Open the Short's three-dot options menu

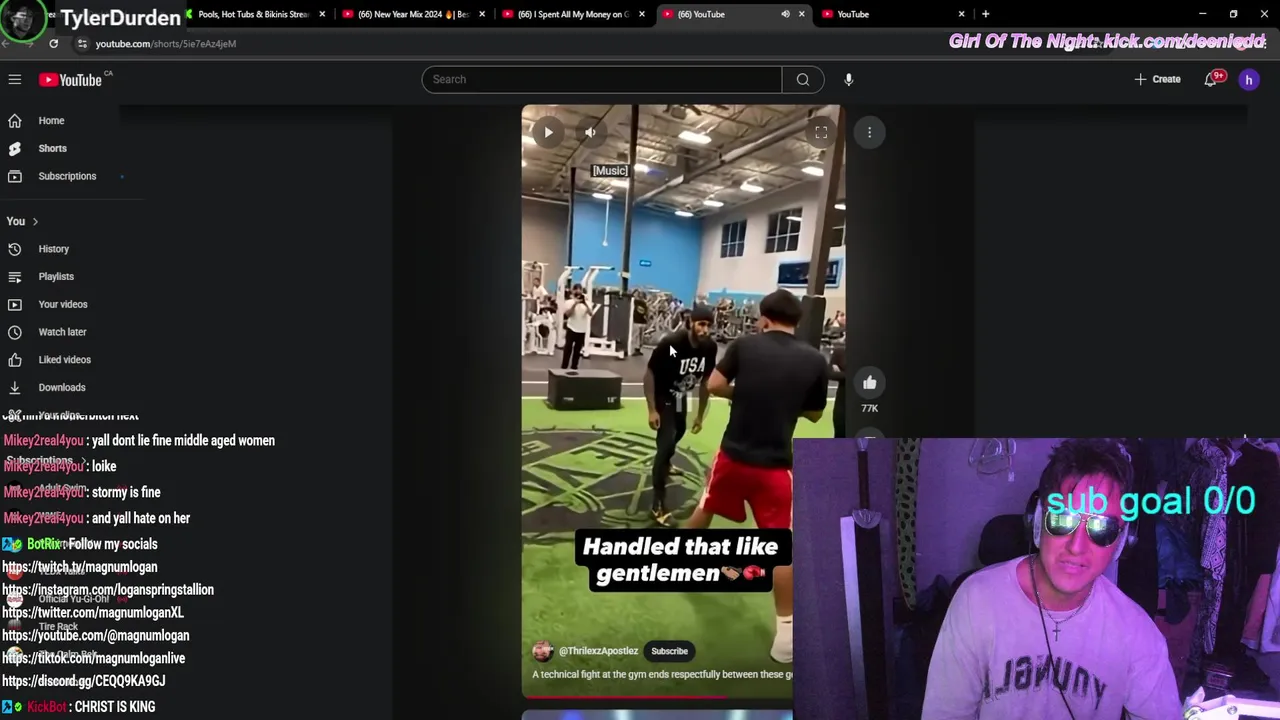click(x=869, y=132)
